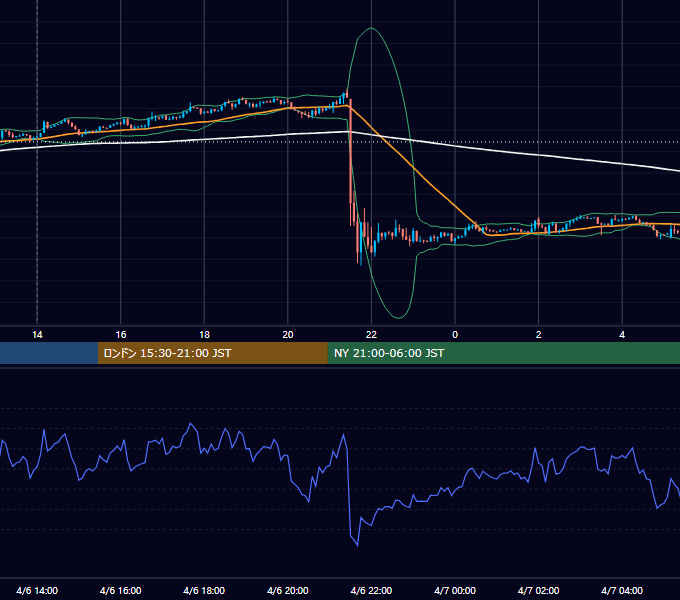680x600 pixels.
Task: Click the hour label 2 on the price chart axis
Action: pos(538,335)
